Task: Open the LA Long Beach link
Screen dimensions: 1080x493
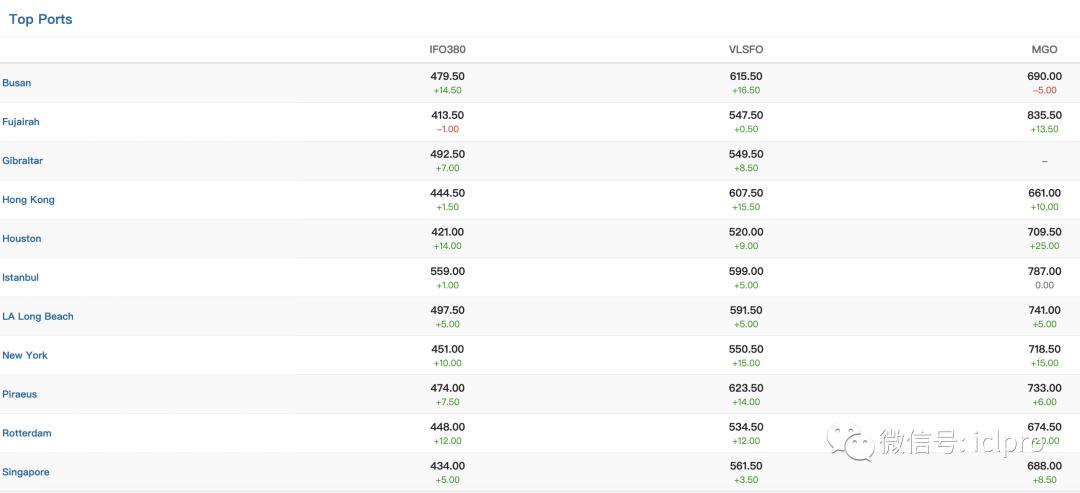Action: pyautogui.click(x=38, y=317)
